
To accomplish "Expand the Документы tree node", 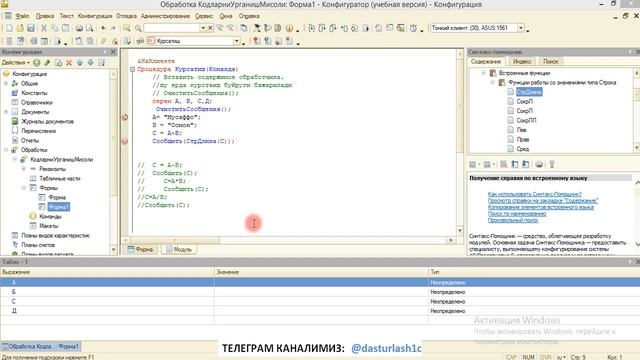I will [6, 112].
